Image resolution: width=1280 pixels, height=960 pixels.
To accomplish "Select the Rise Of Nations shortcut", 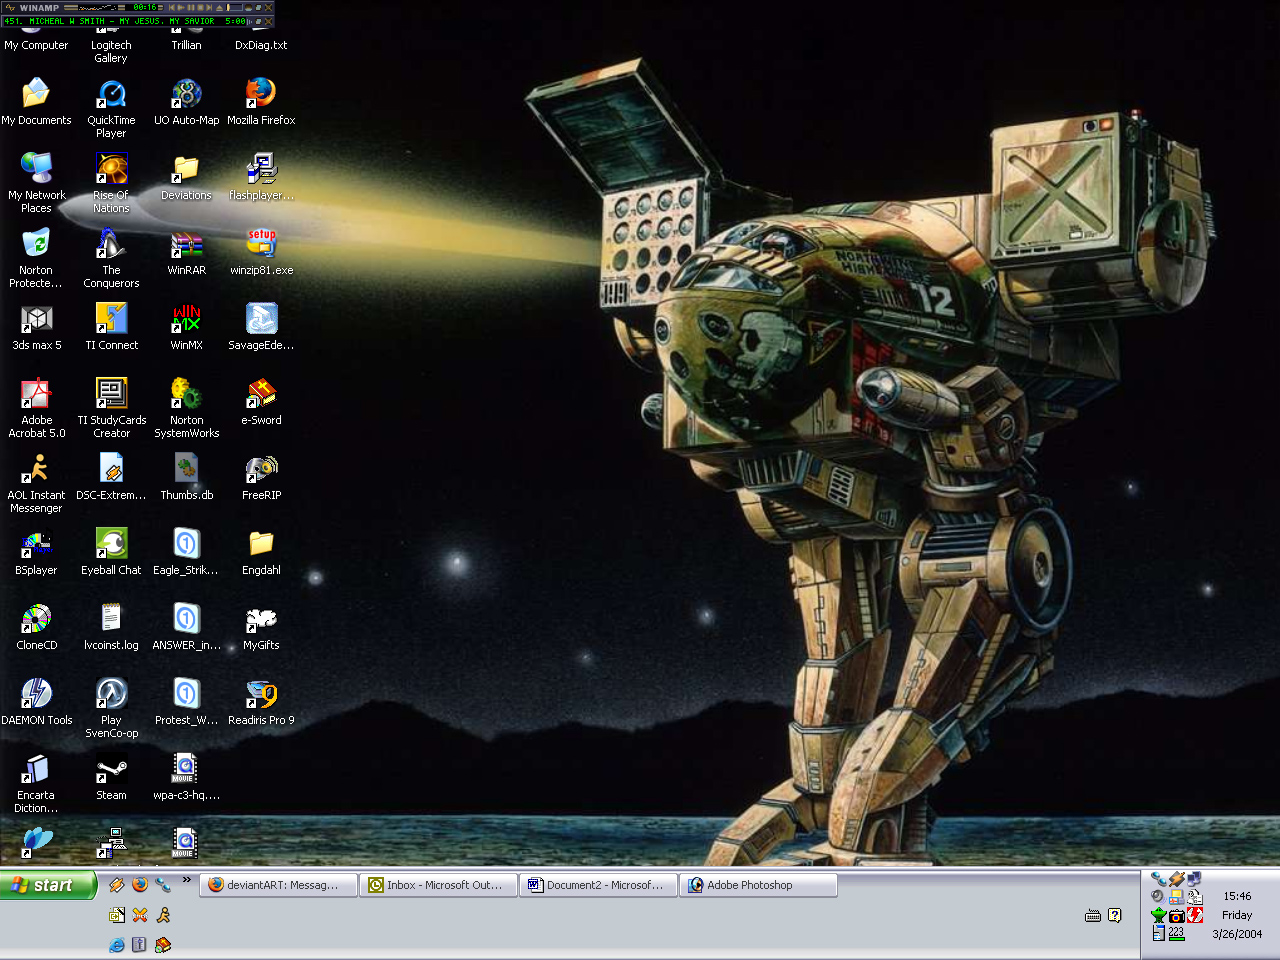I will coord(111,183).
